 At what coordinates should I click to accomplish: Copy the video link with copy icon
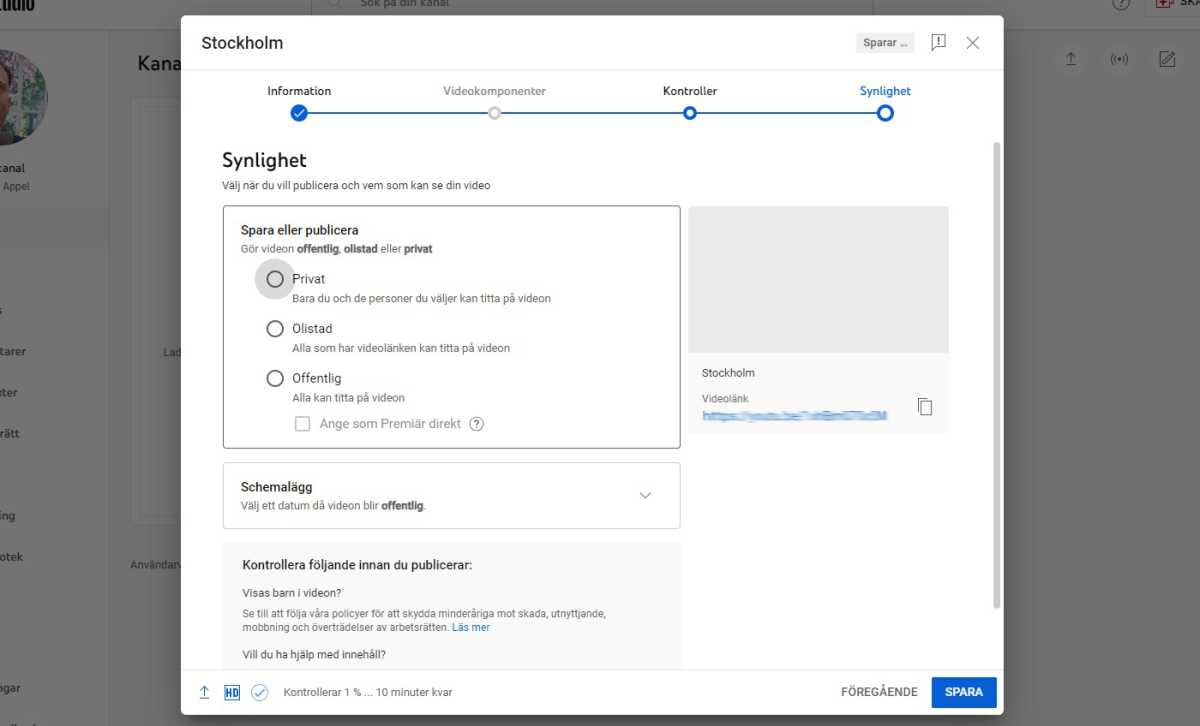[925, 407]
